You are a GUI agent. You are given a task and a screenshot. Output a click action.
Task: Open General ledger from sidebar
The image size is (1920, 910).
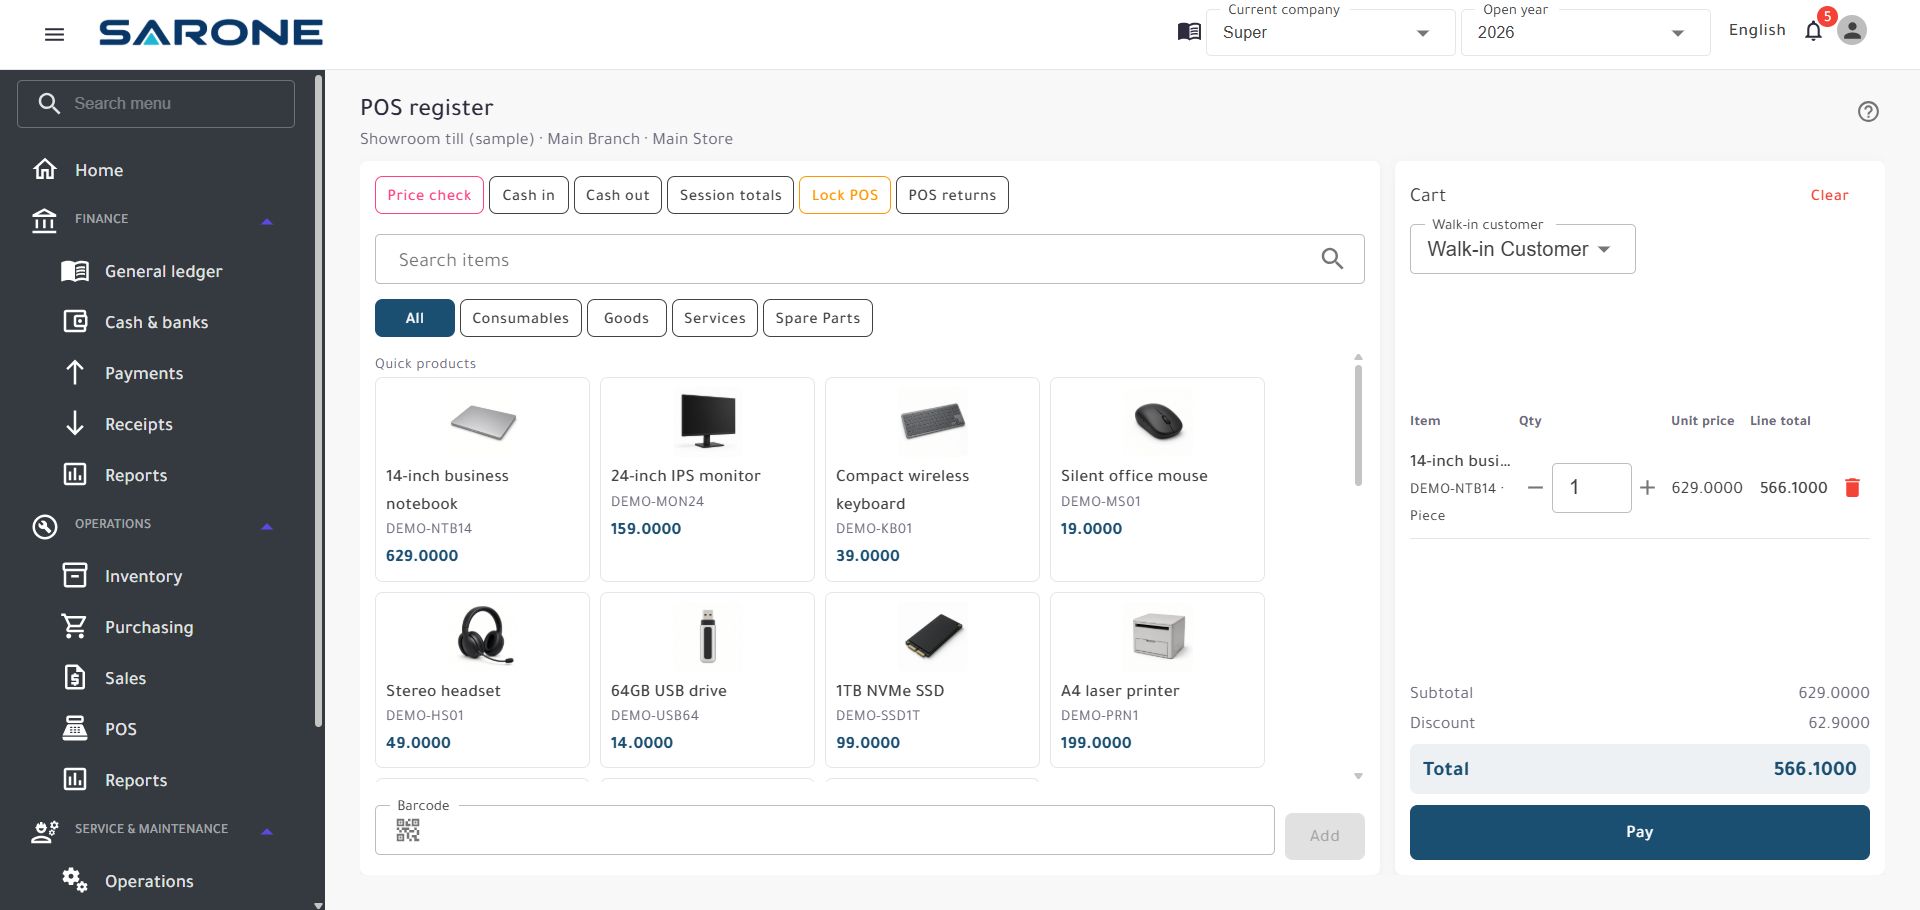[164, 271]
